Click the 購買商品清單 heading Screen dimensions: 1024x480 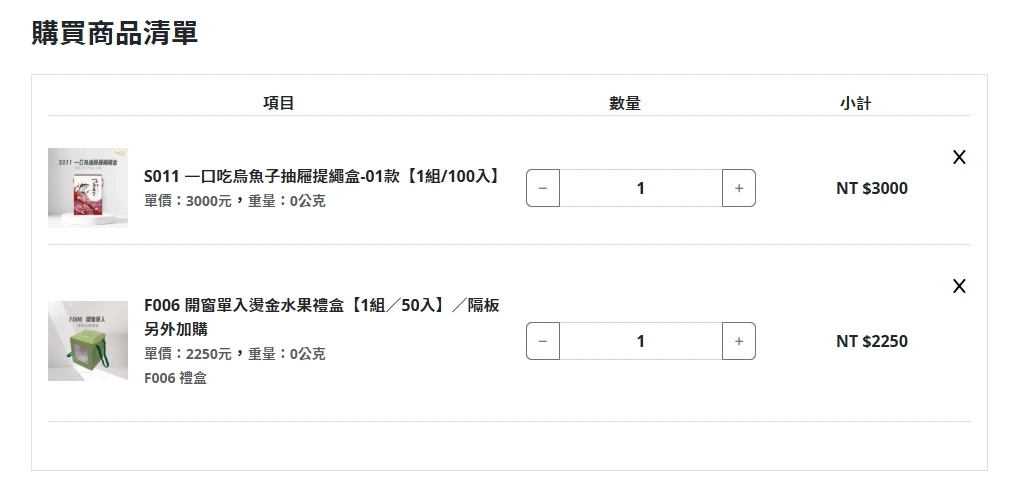(x=115, y=32)
